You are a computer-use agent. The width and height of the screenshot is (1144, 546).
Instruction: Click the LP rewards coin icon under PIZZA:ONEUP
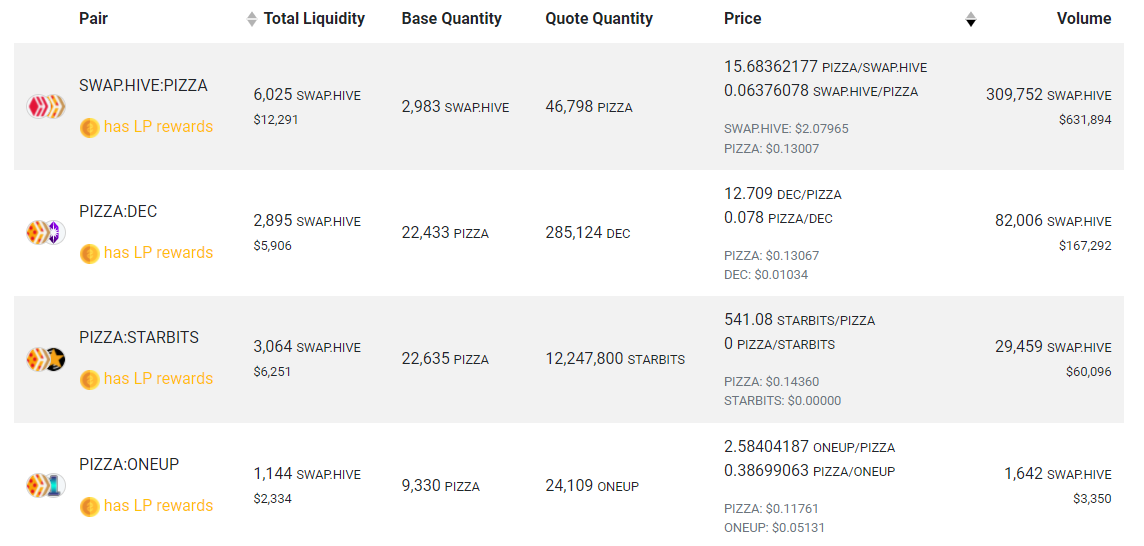pyautogui.click(x=89, y=507)
